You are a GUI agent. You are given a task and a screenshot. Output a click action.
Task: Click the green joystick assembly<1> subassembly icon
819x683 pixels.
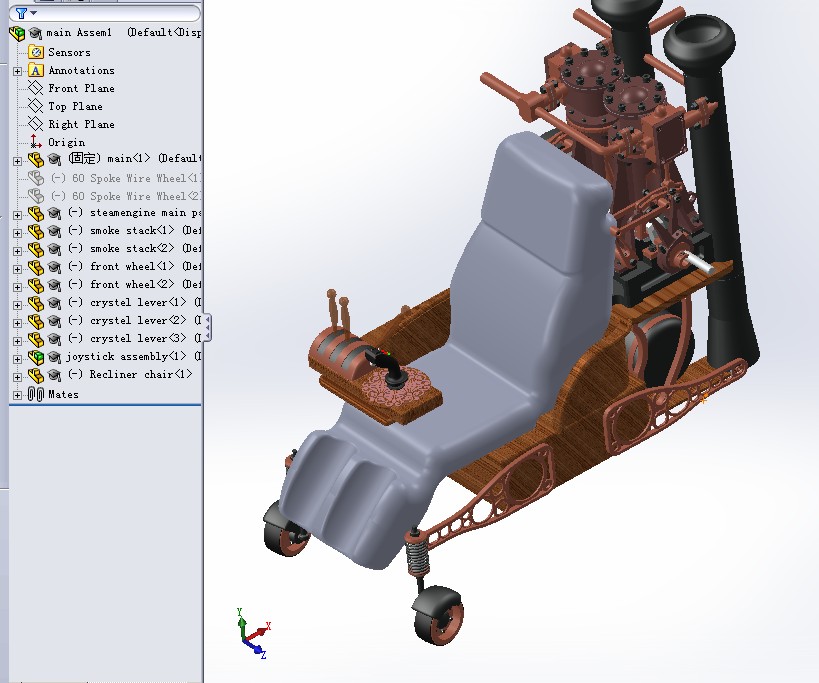tap(36, 357)
